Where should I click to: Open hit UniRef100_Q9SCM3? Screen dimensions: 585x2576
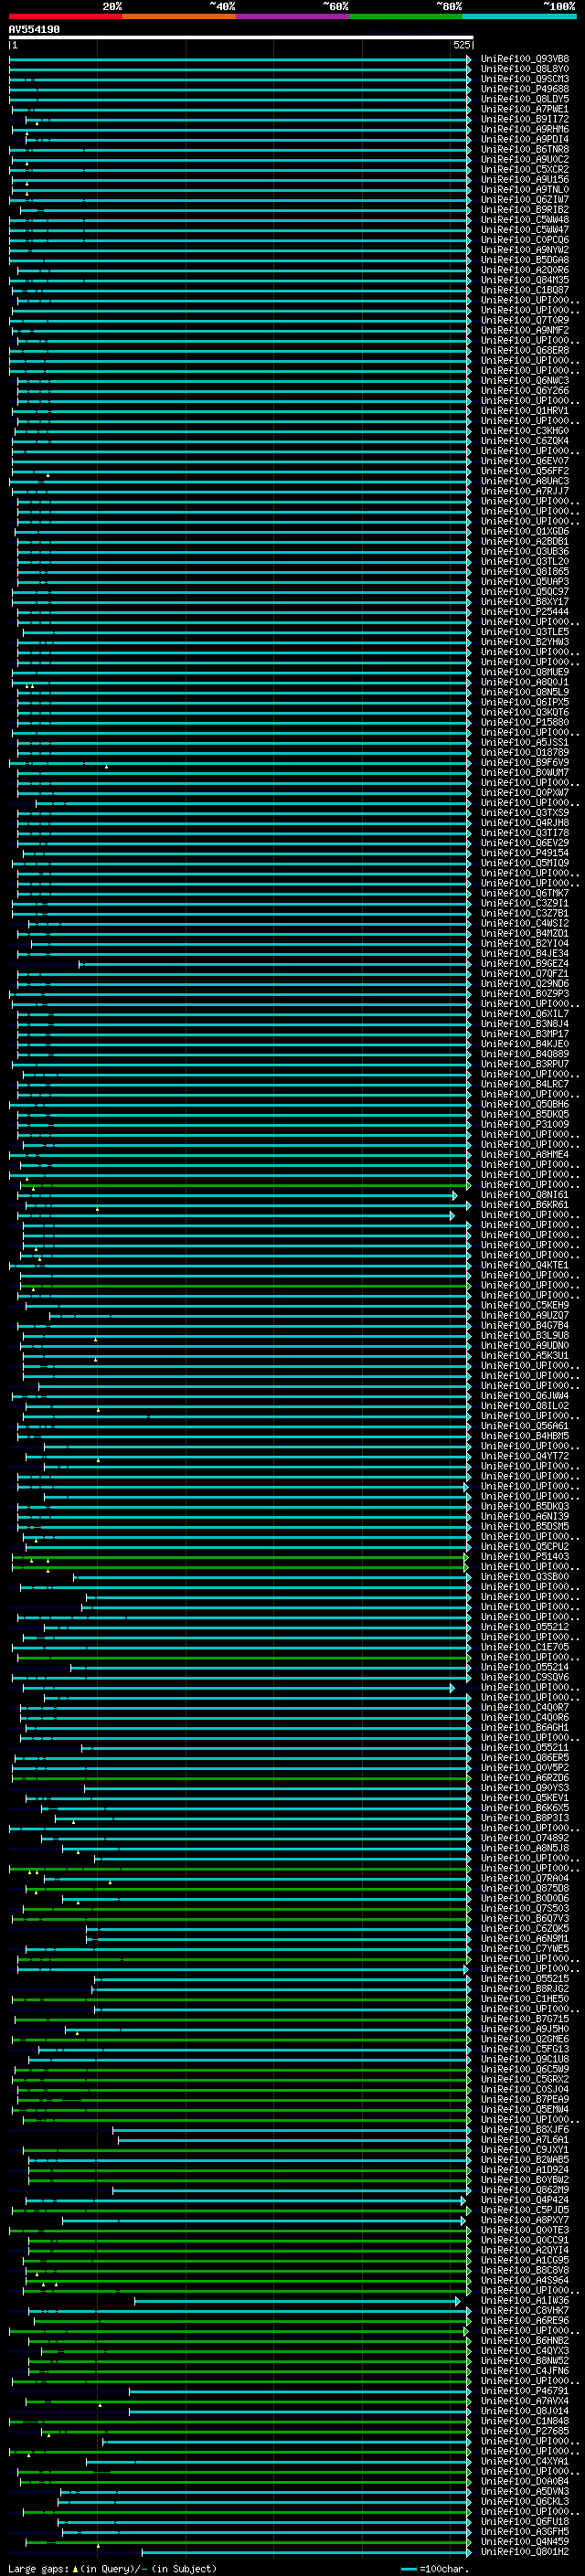coord(525,79)
